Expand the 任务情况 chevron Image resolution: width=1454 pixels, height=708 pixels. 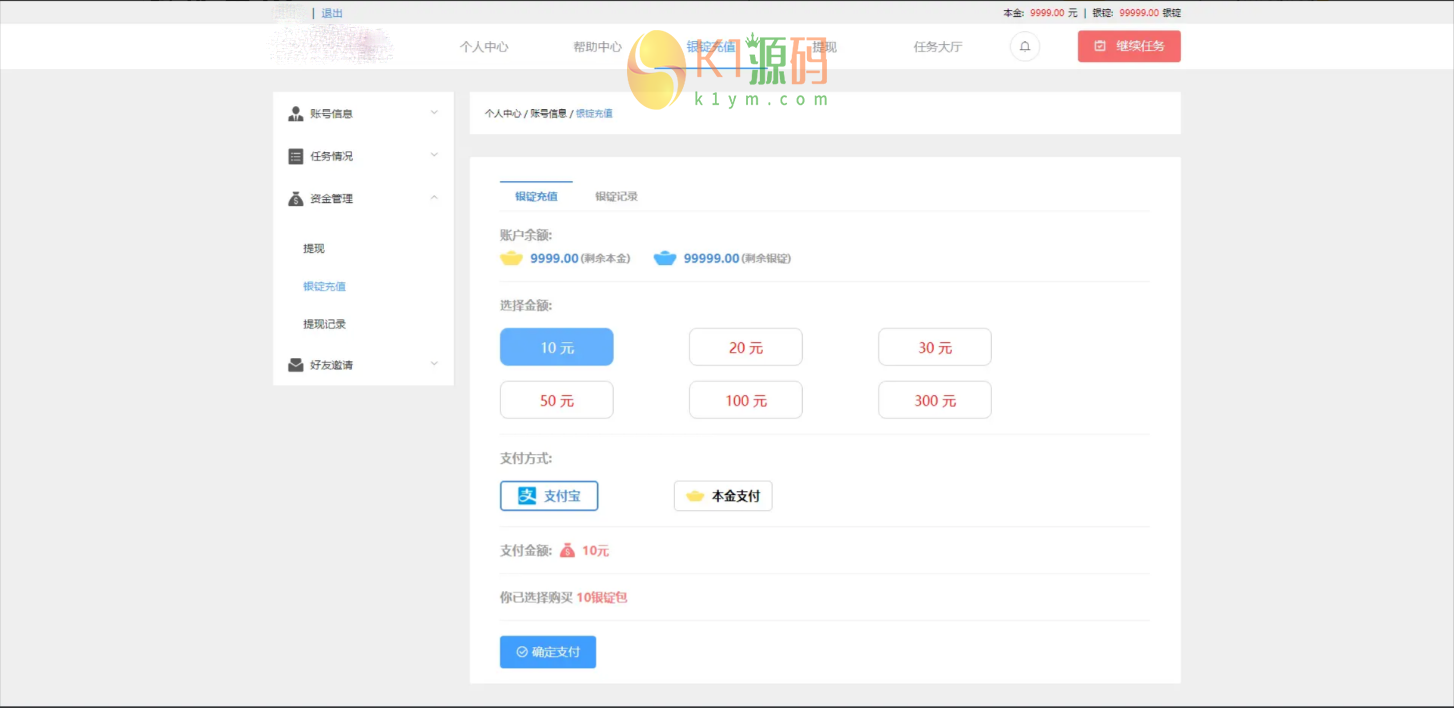tap(434, 155)
